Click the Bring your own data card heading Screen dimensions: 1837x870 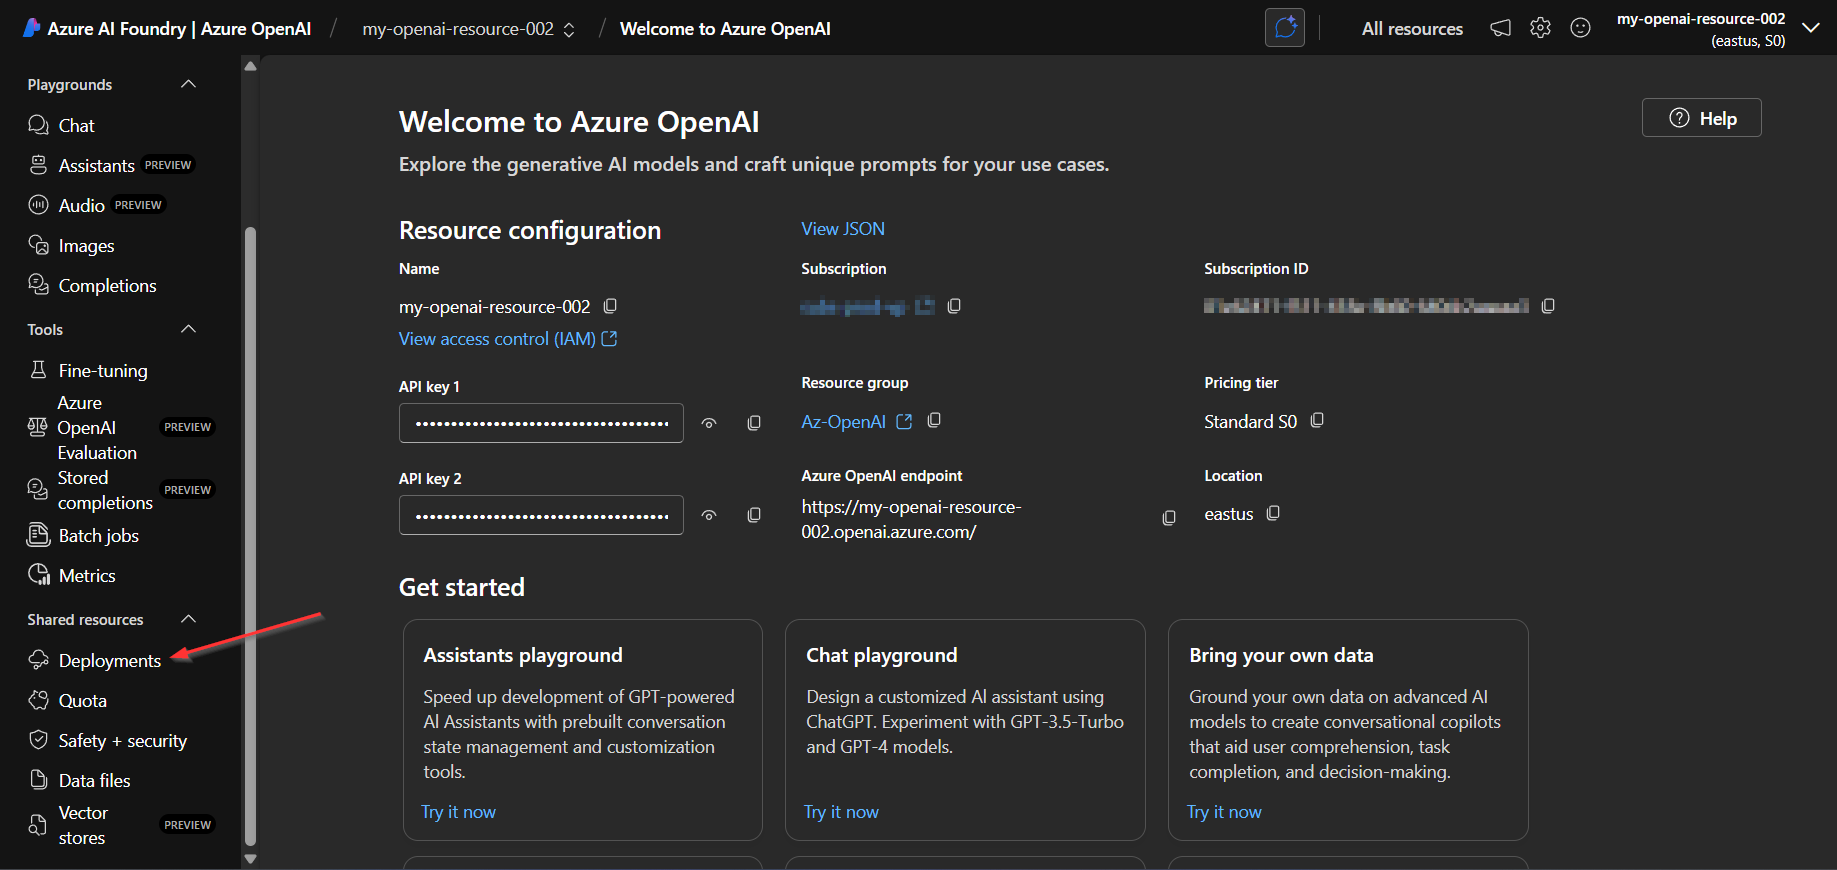click(1281, 655)
